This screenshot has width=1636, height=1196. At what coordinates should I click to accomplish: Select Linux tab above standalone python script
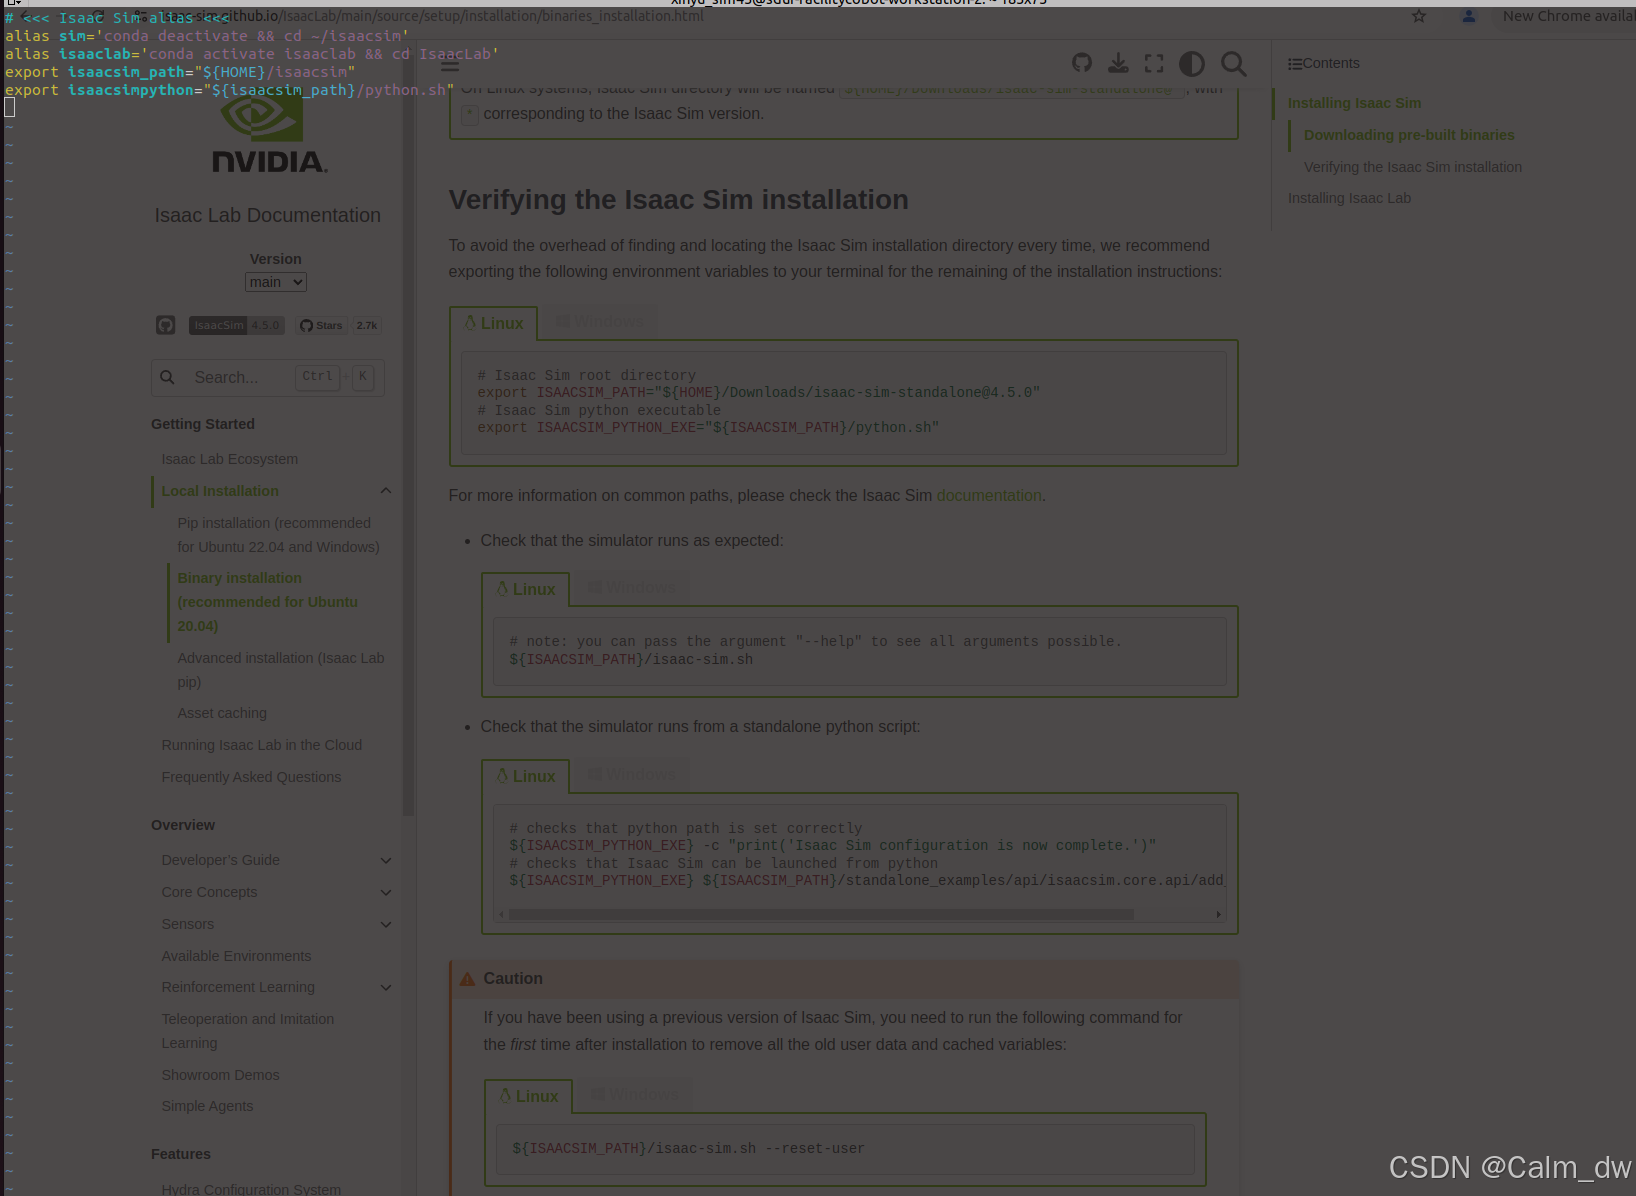[526, 776]
